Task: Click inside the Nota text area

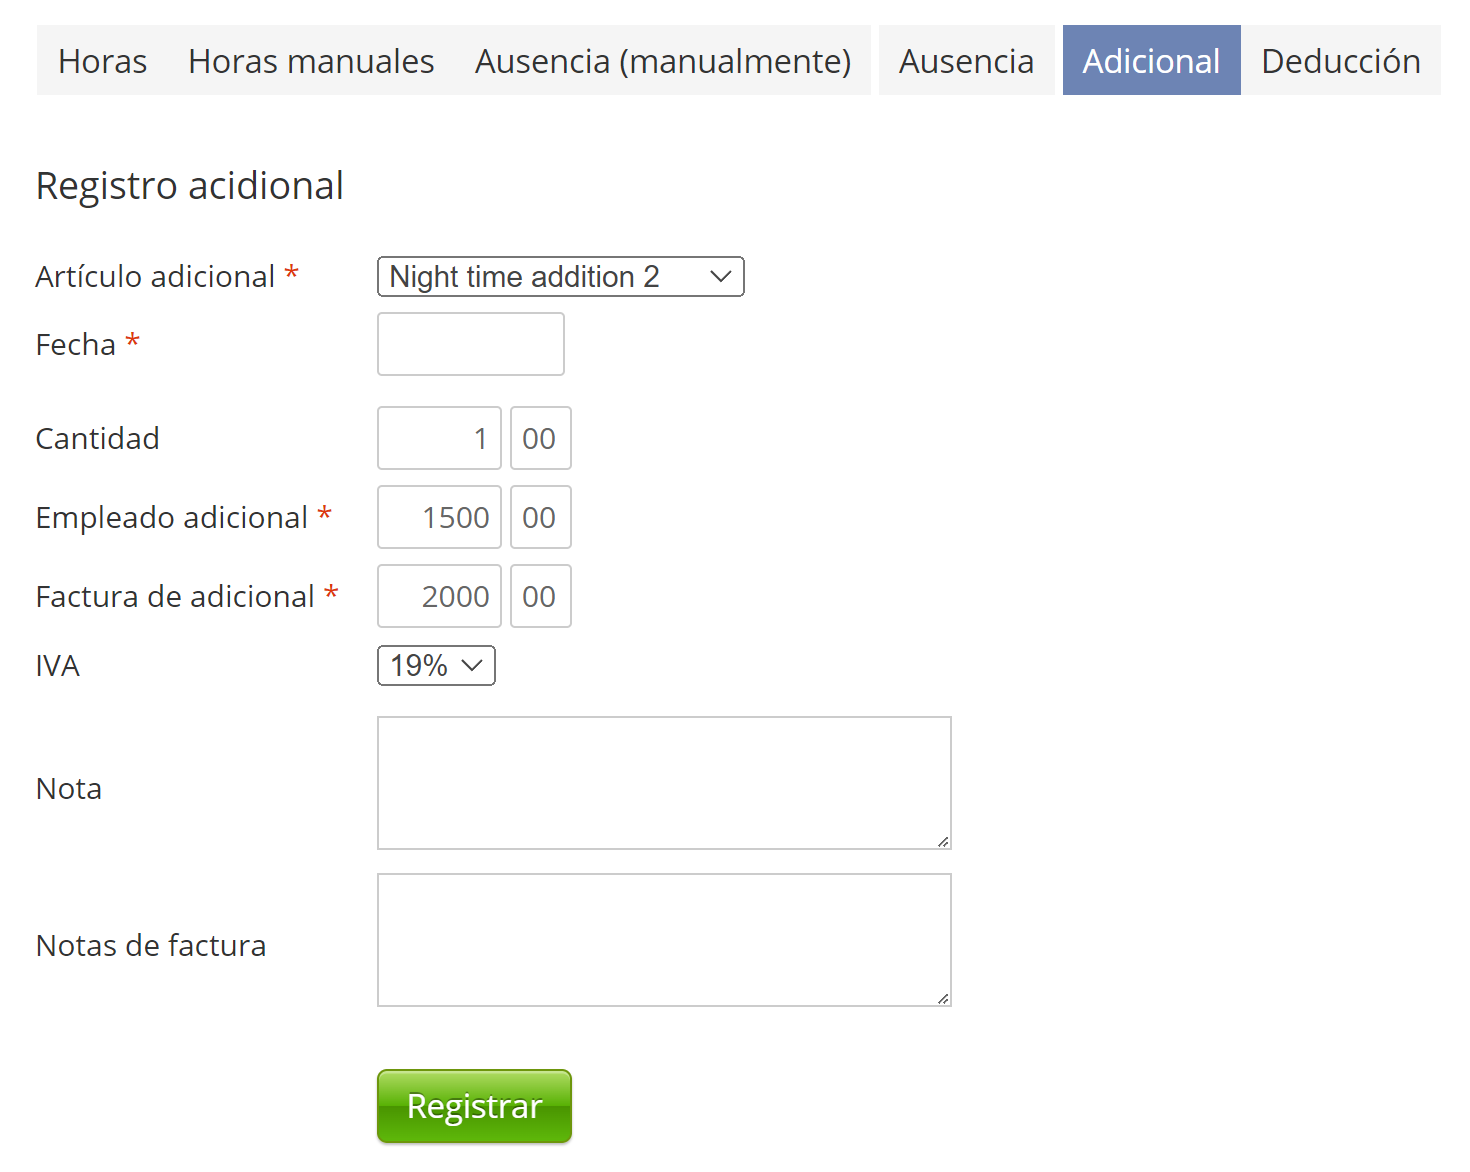Action: click(664, 783)
